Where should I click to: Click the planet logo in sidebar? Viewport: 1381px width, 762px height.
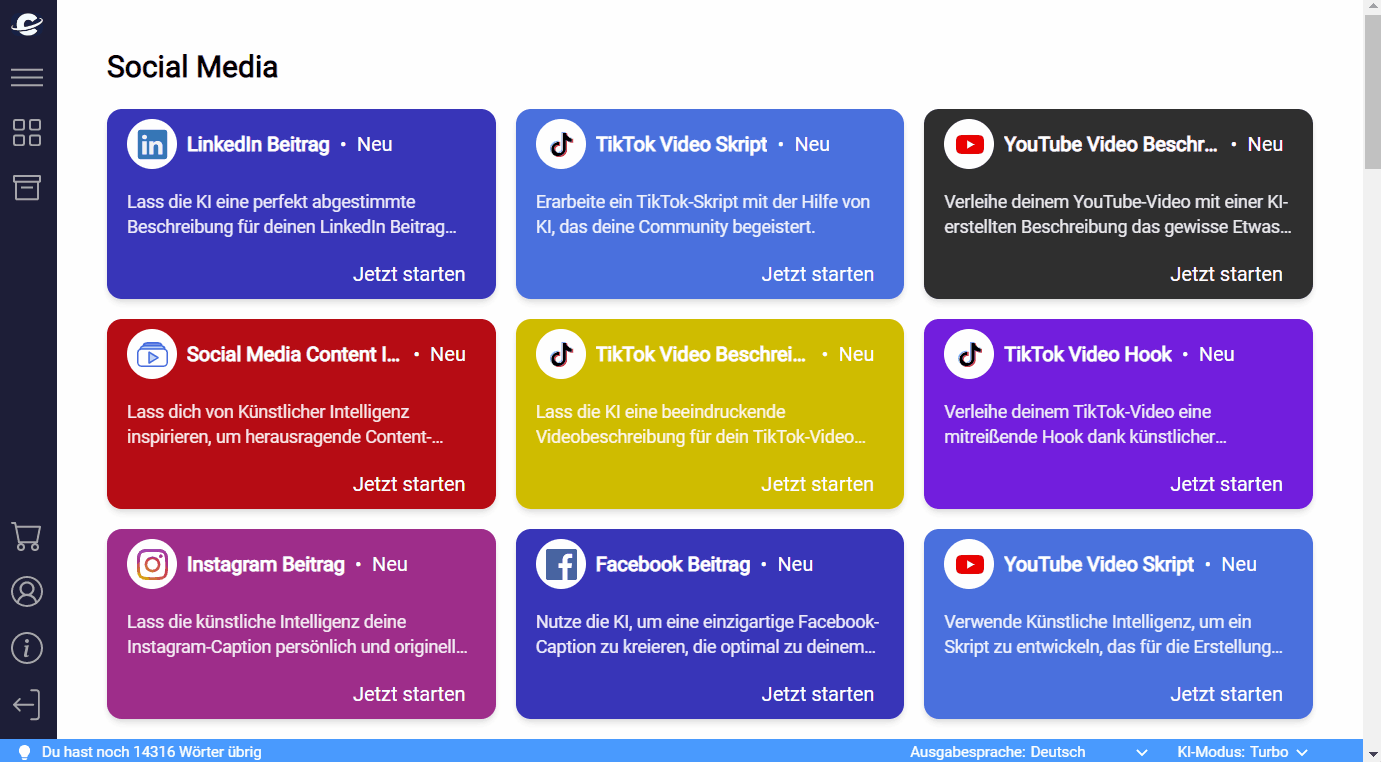click(27, 25)
